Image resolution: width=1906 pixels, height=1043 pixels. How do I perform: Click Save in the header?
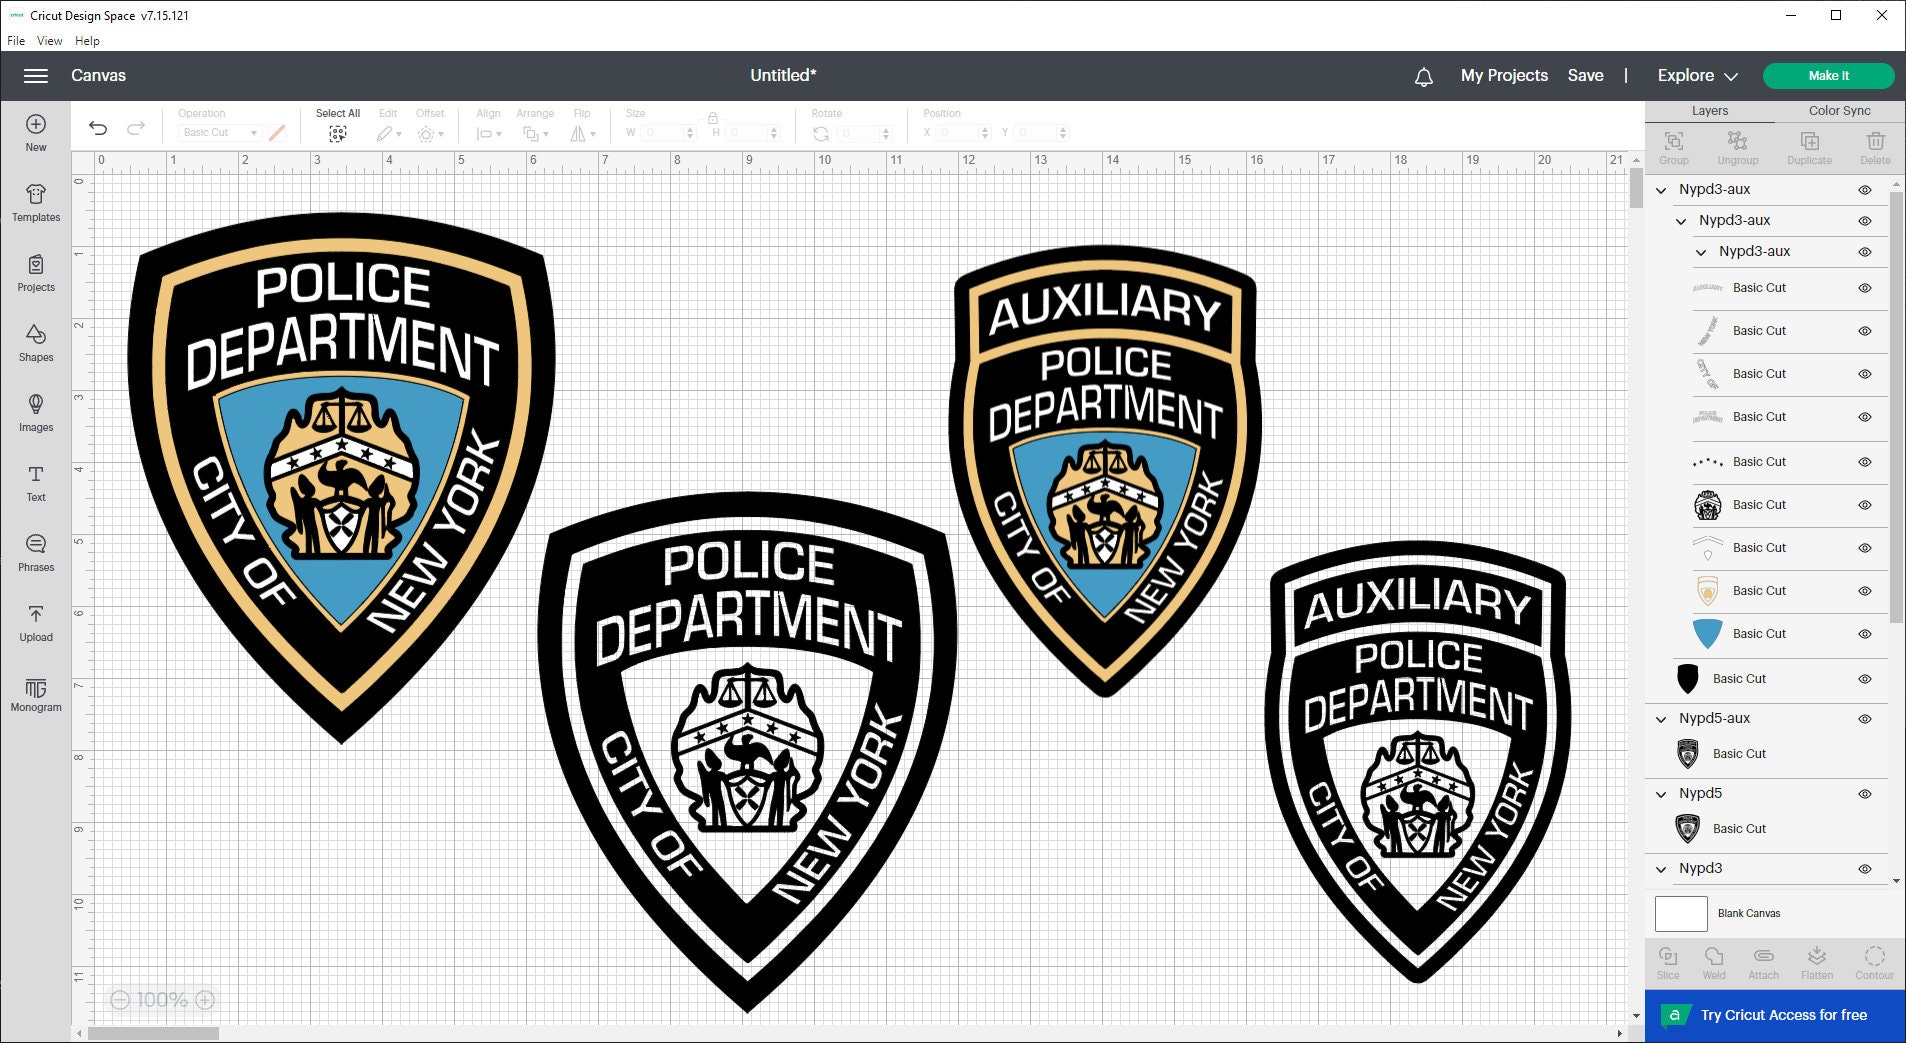coord(1585,76)
